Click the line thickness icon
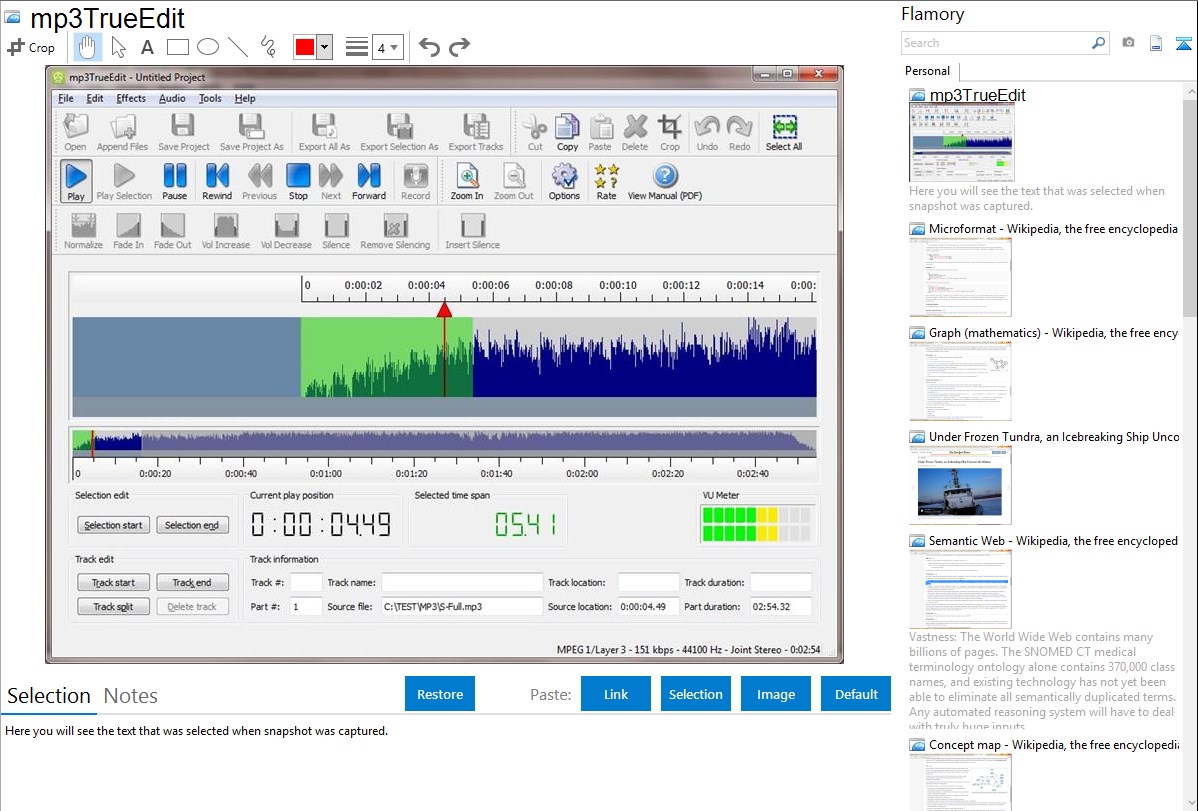 [357, 47]
